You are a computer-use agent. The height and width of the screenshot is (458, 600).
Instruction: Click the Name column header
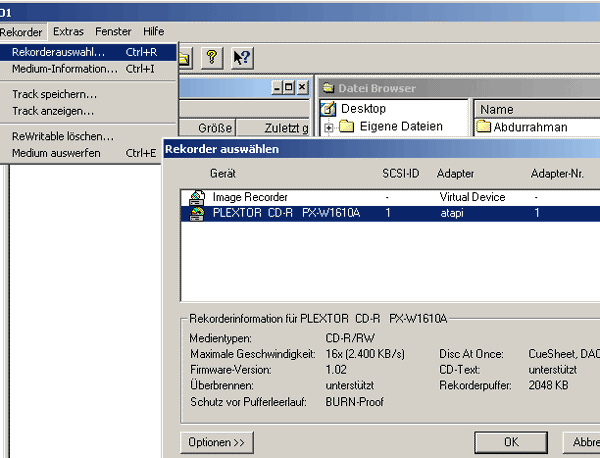tap(536, 110)
